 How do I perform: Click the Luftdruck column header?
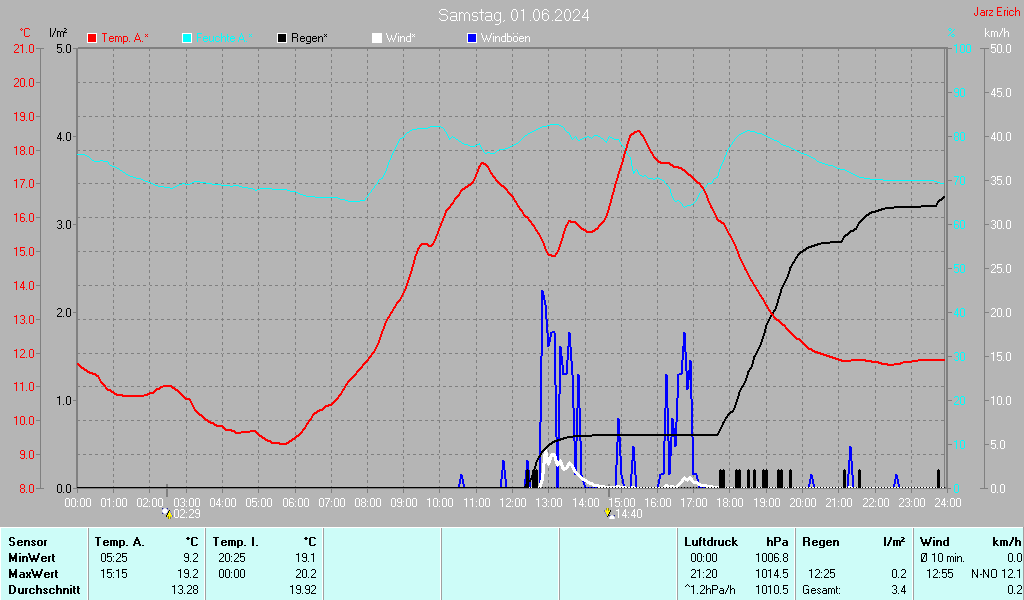(710, 541)
